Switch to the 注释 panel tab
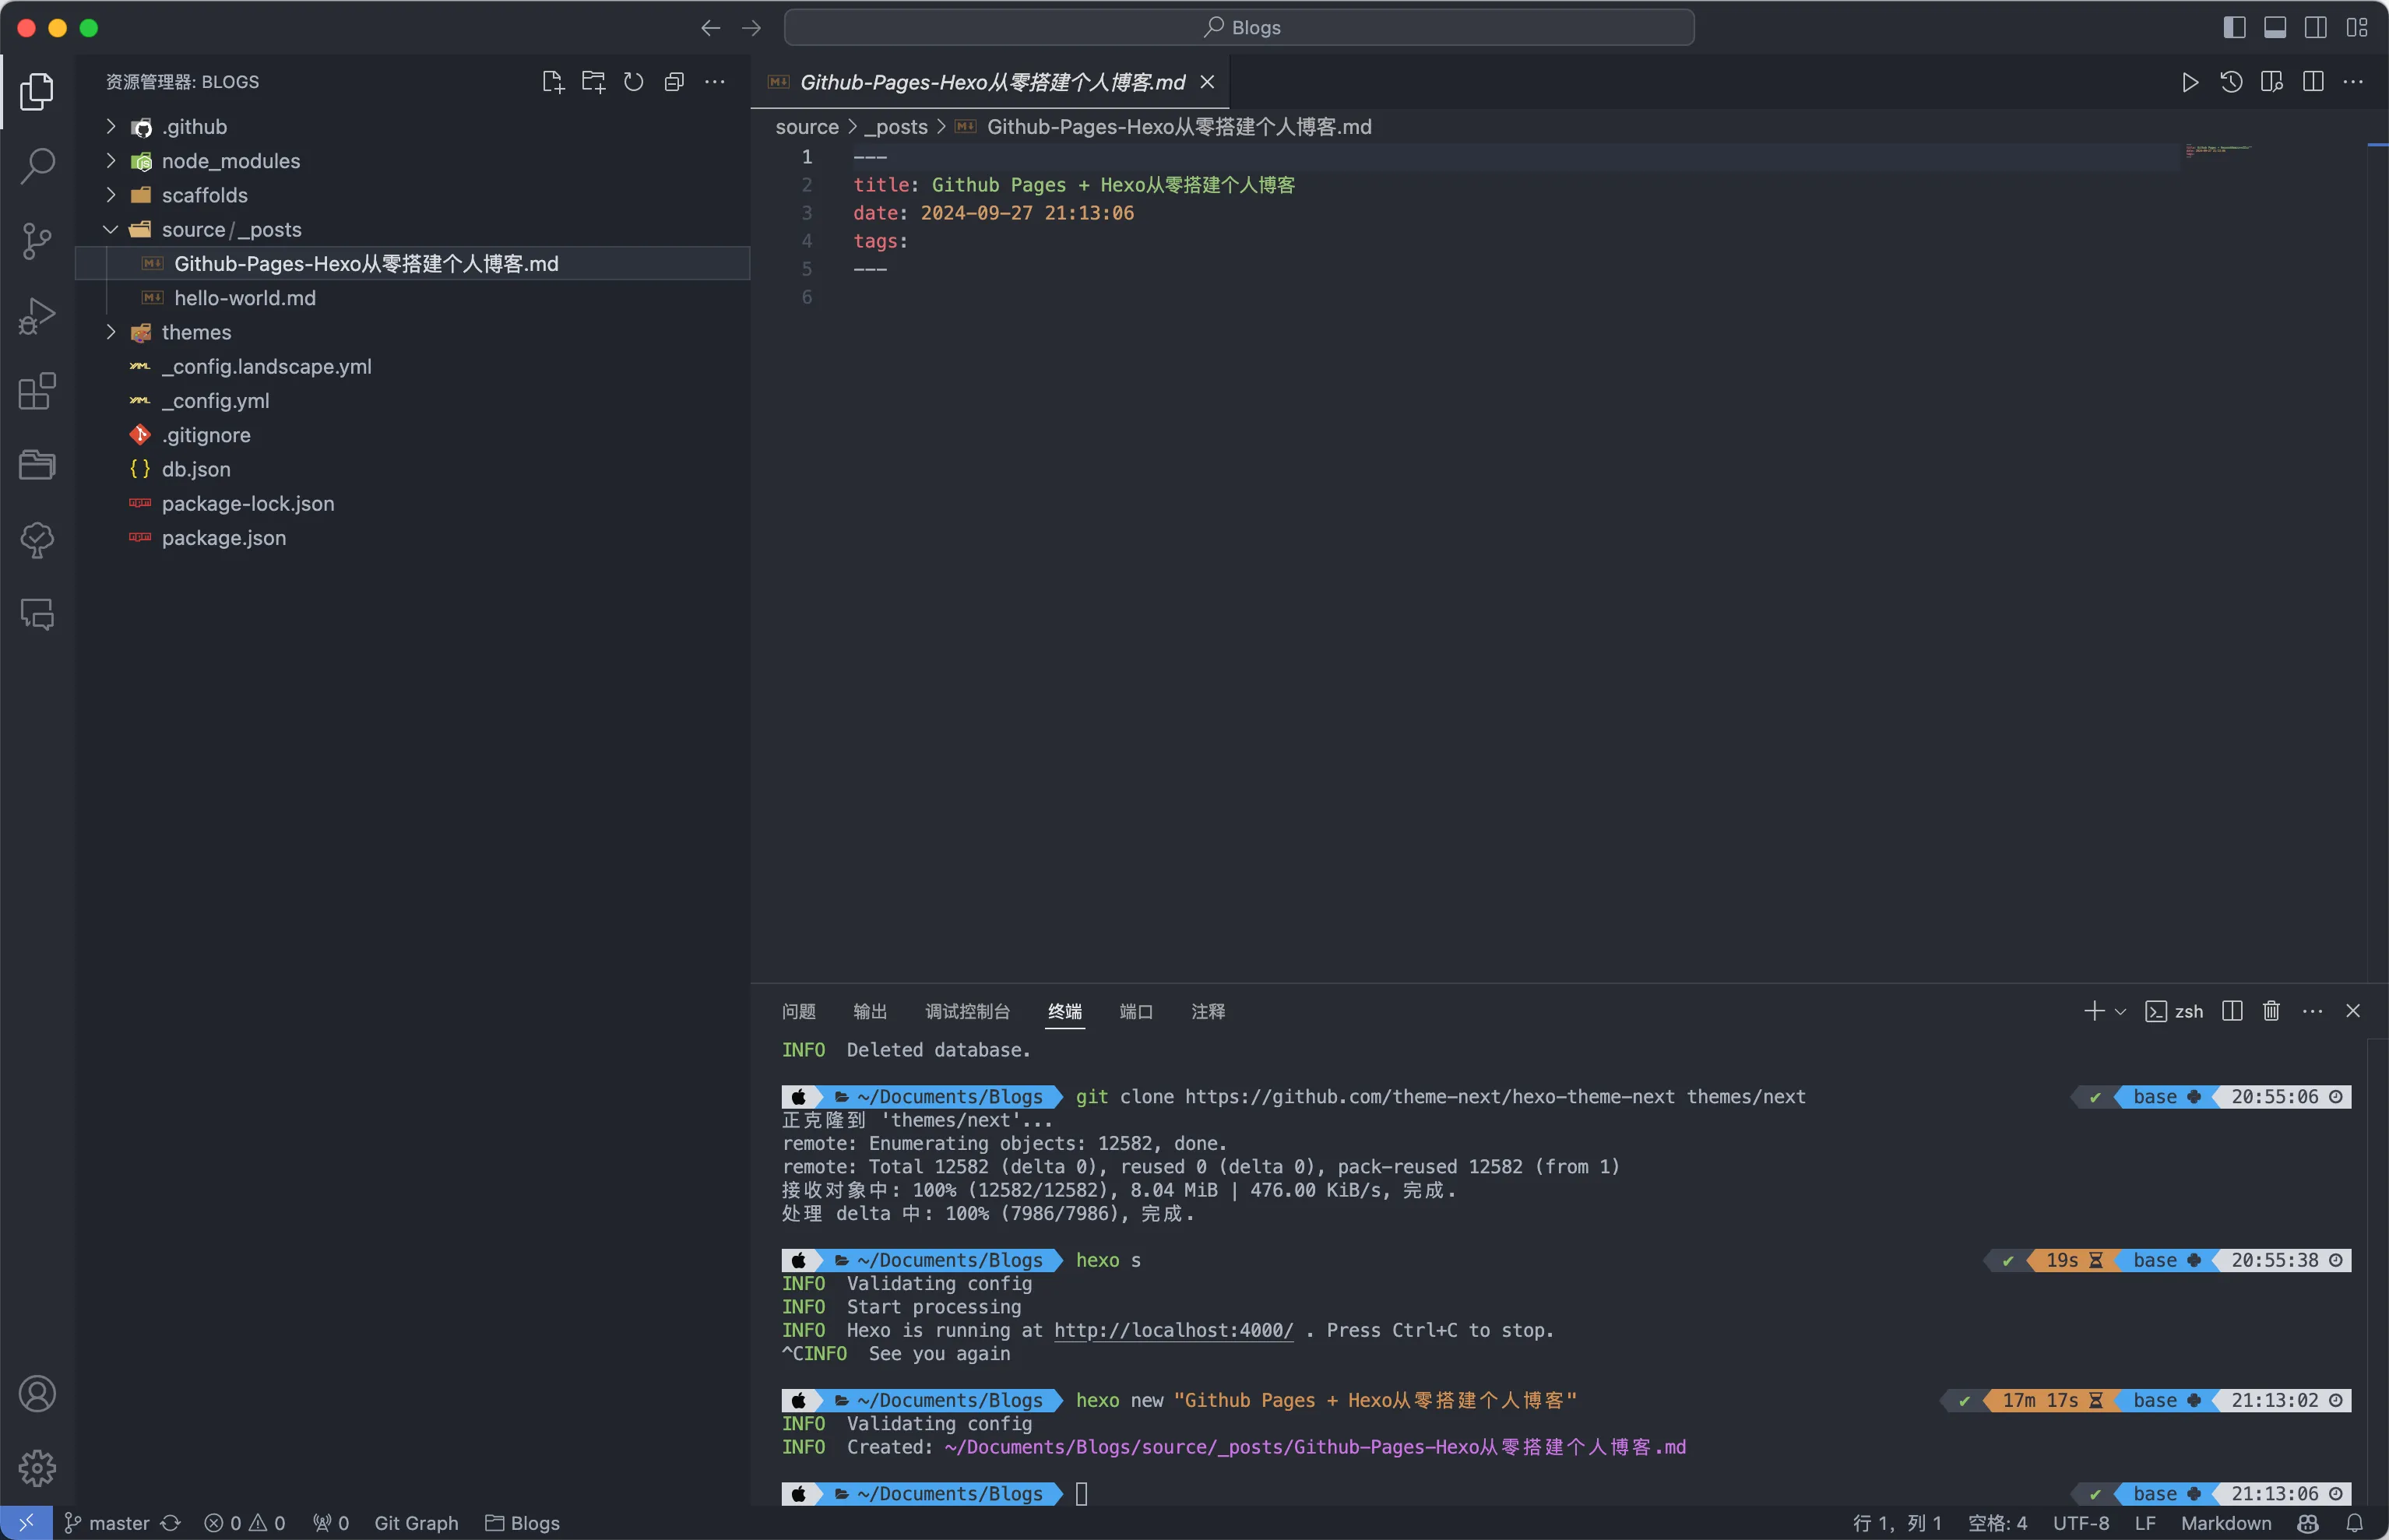Image resolution: width=2389 pixels, height=1540 pixels. (1208, 1011)
